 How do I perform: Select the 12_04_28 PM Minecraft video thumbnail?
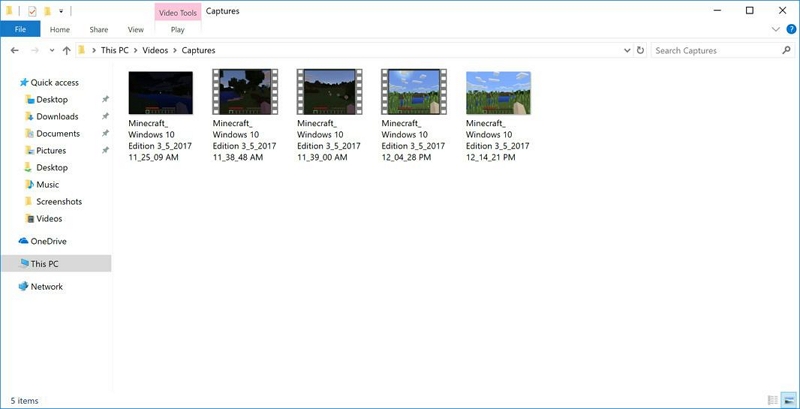[414, 92]
